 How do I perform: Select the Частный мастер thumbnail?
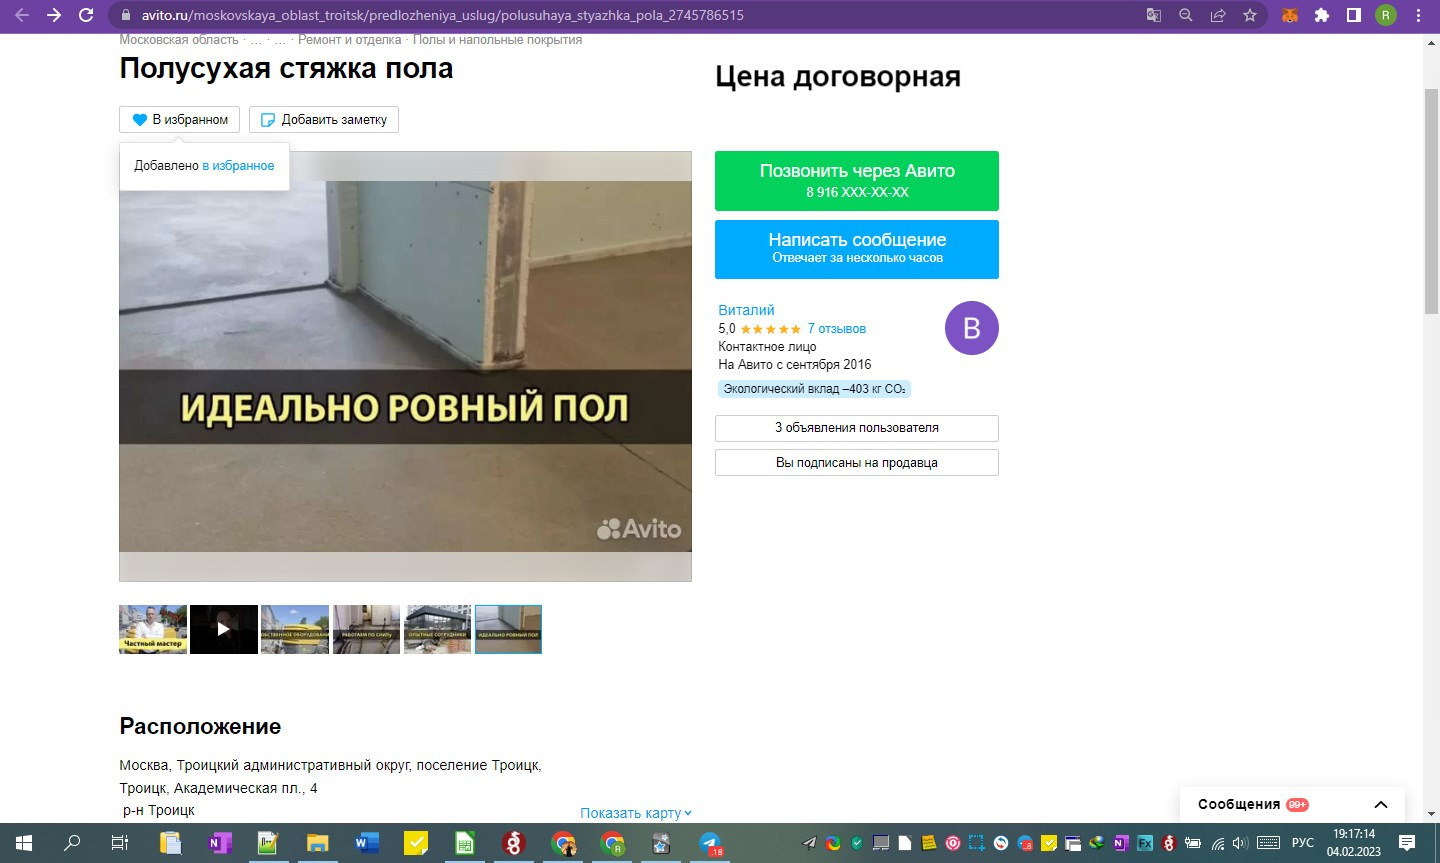click(x=153, y=629)
